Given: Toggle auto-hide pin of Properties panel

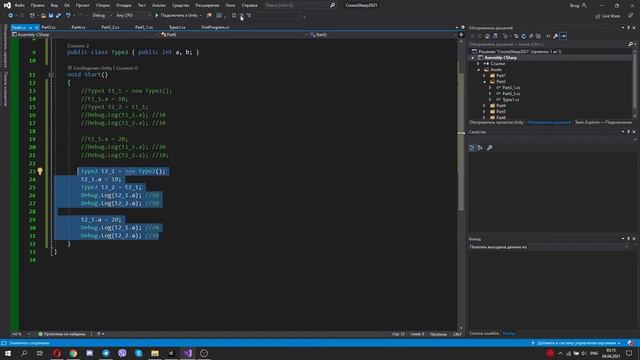Looking at the screenshot, I should click(x=629, y=132).
